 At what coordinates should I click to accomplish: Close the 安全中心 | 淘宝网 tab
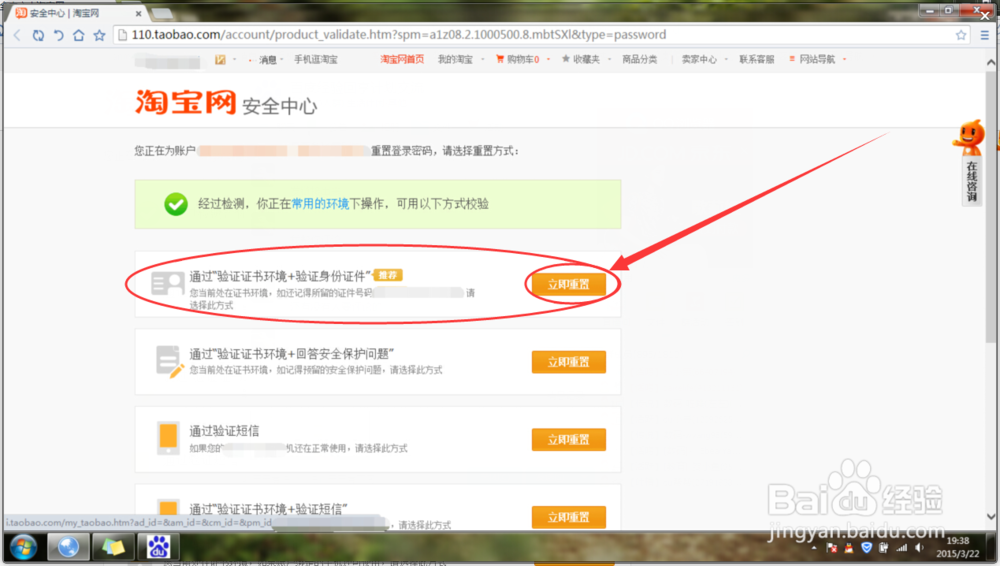138,13
